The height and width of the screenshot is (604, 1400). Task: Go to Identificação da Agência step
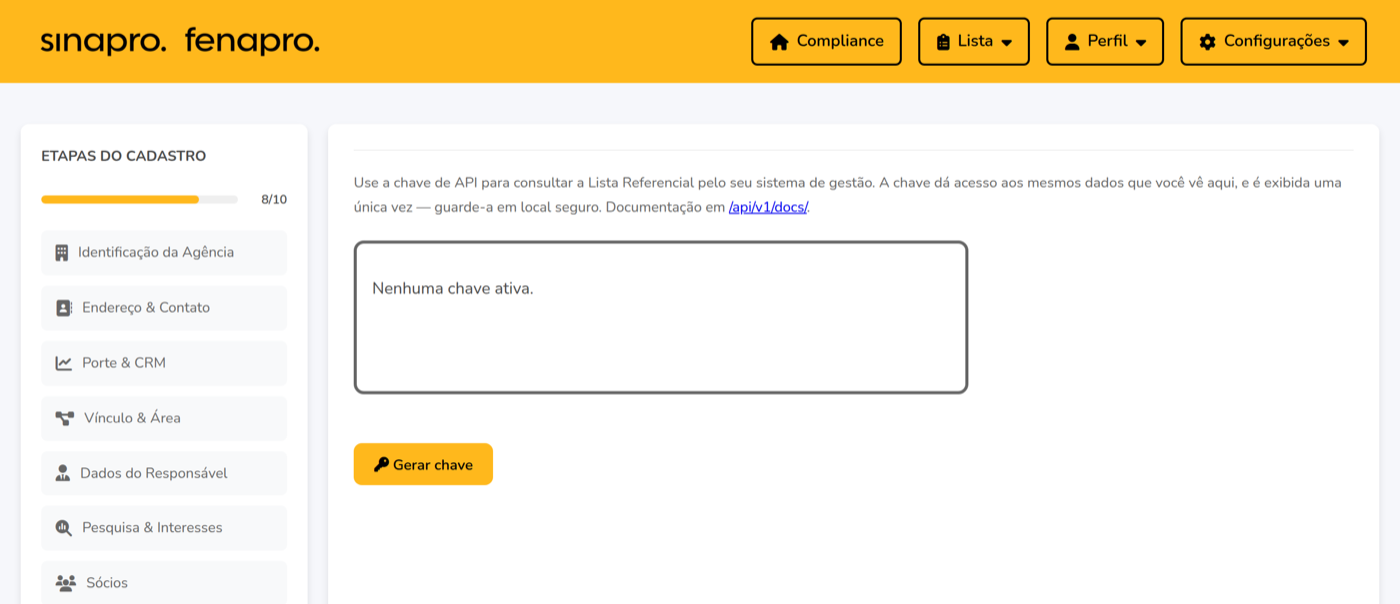(164, 253)
